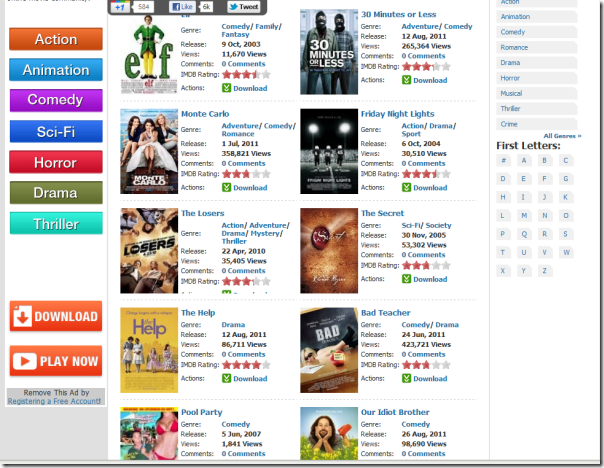Click The Help poster thumbnail
The image size is (604, 468).
149,350
